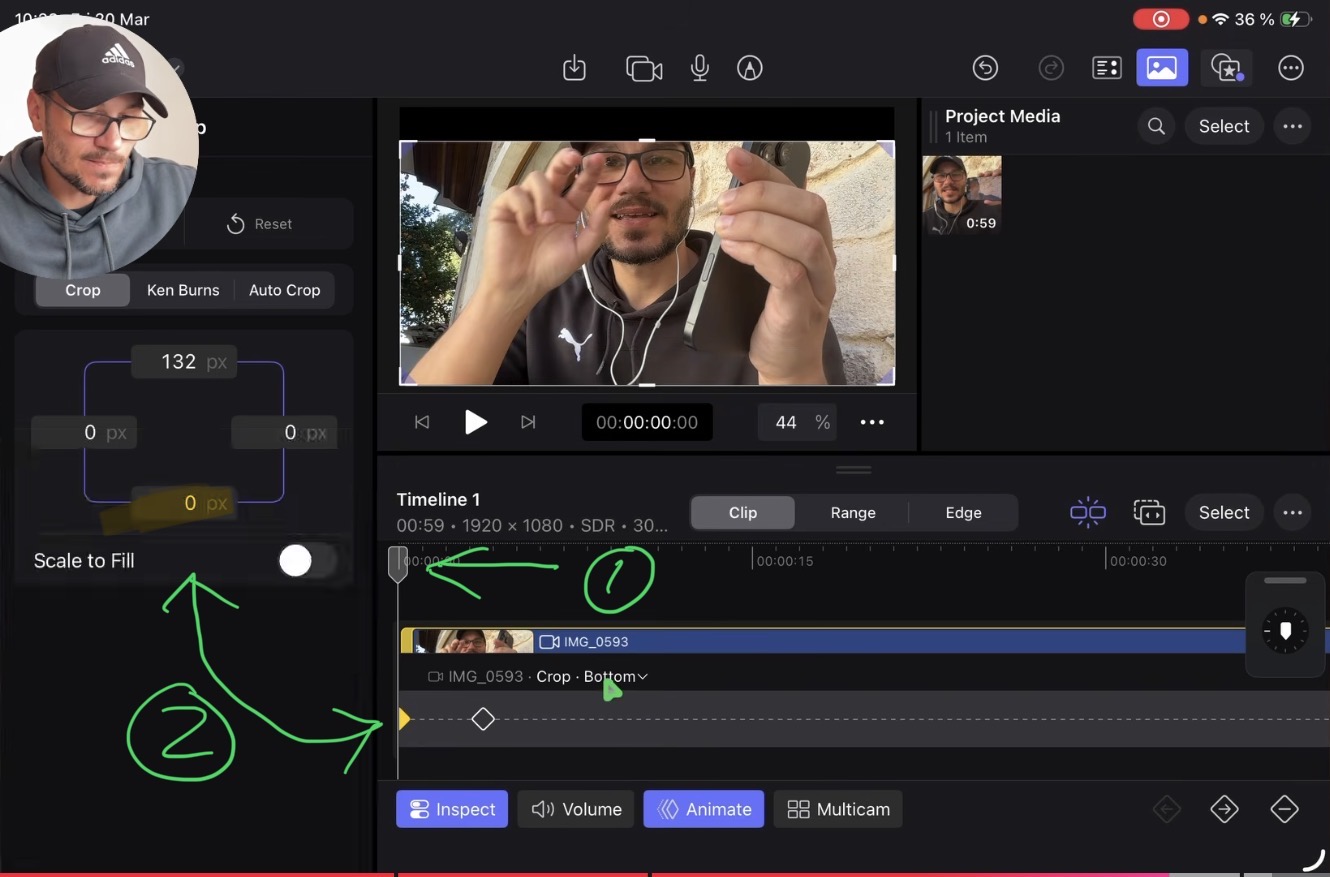The width and height of the screenshot is (1330, 877).
Task: Toggle the magnetic timeline snap icon
Action: point(1087,512)
